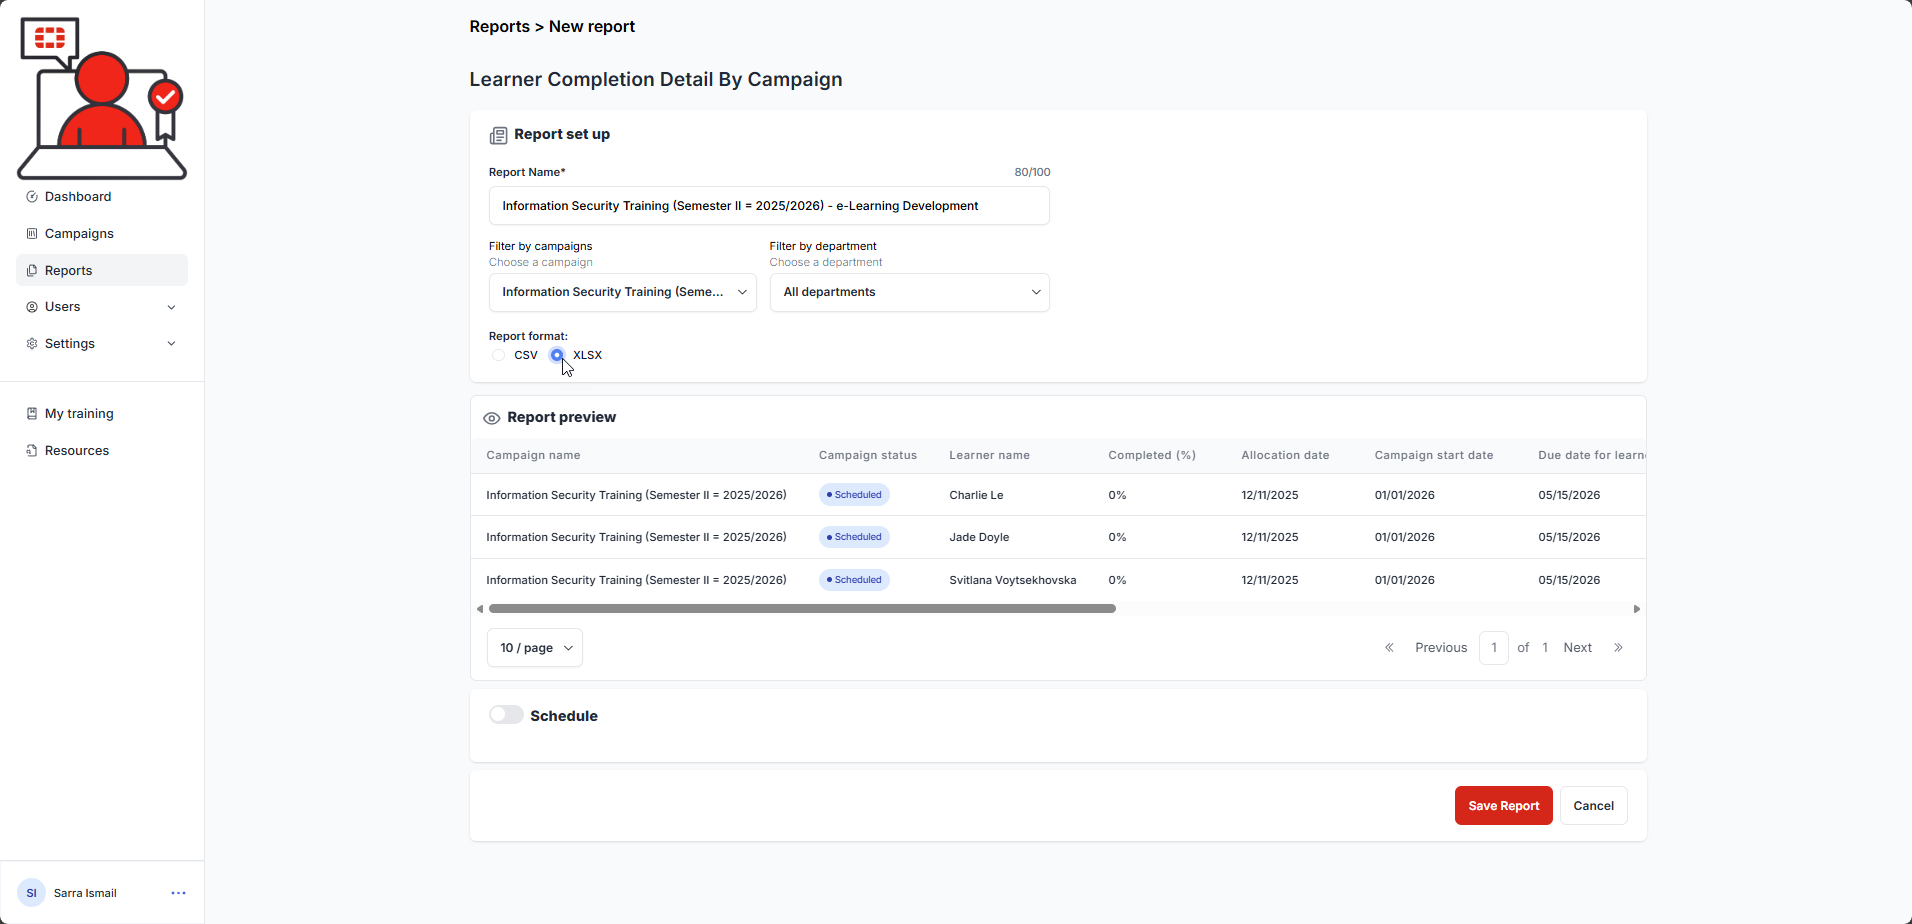This screenshot has width=1912, height=924.
Task: Select the XLSX report format
Action: pos(557,356)
